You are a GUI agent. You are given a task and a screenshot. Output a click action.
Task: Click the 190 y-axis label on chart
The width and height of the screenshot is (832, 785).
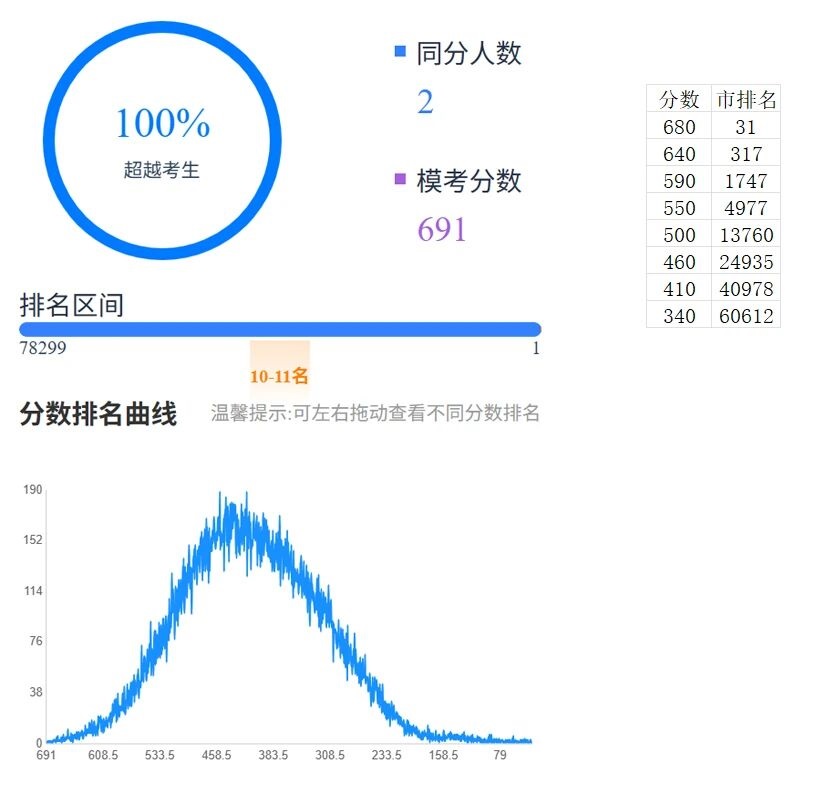pos(32,490)
